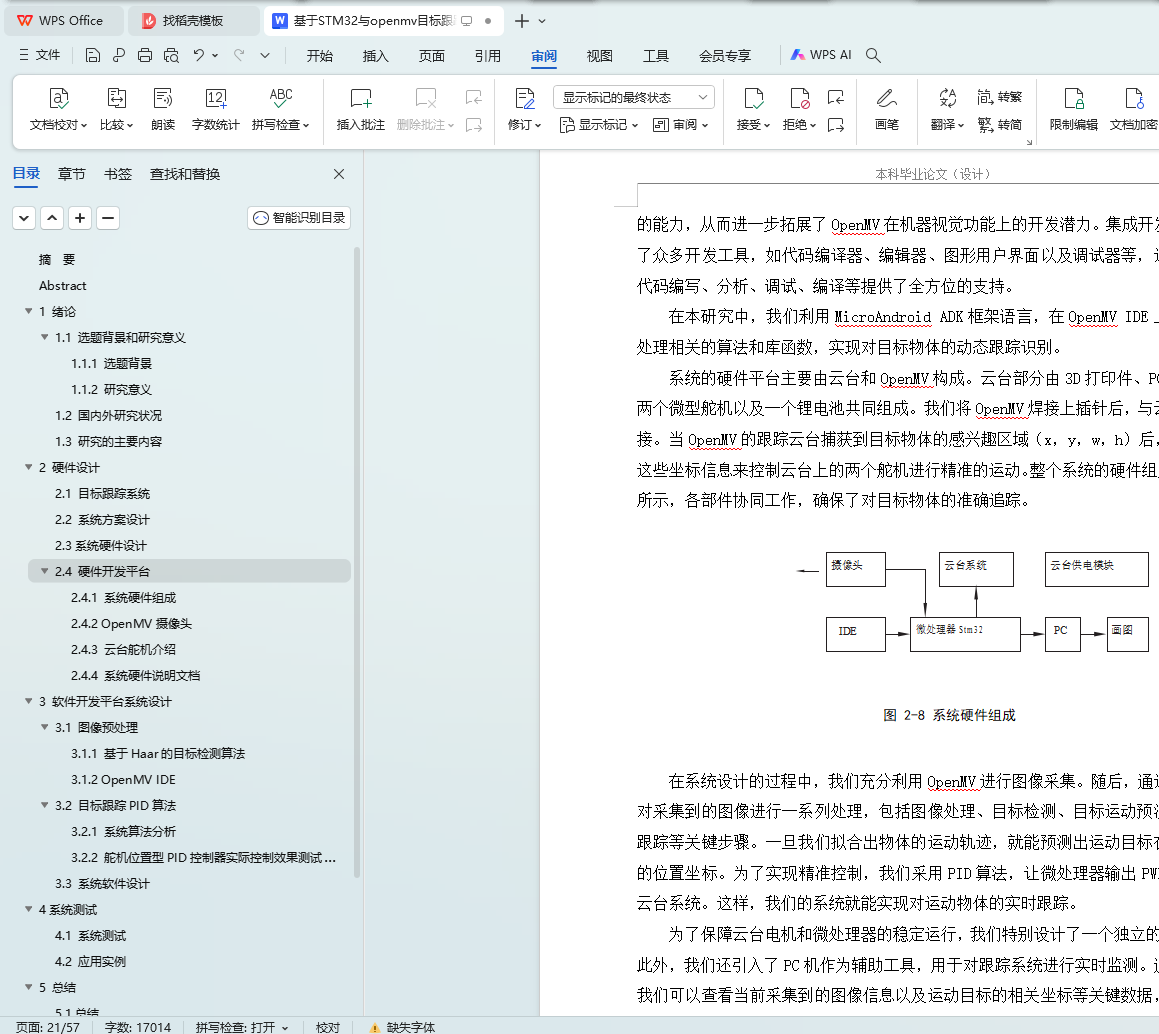Click 字数: 17014 word count status
Viewport: 1159px width, 1034px height.
tap(137, 1027)
